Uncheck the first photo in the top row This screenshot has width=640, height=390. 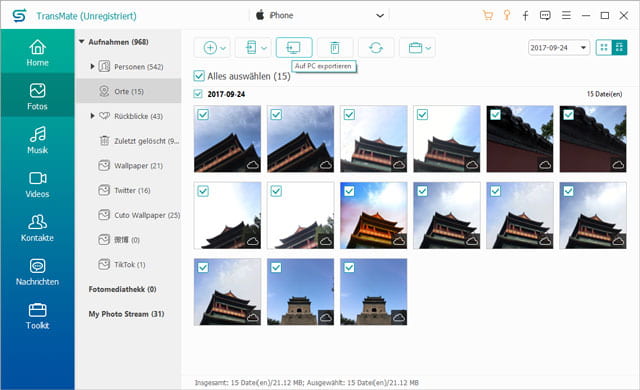pos(203,115)
